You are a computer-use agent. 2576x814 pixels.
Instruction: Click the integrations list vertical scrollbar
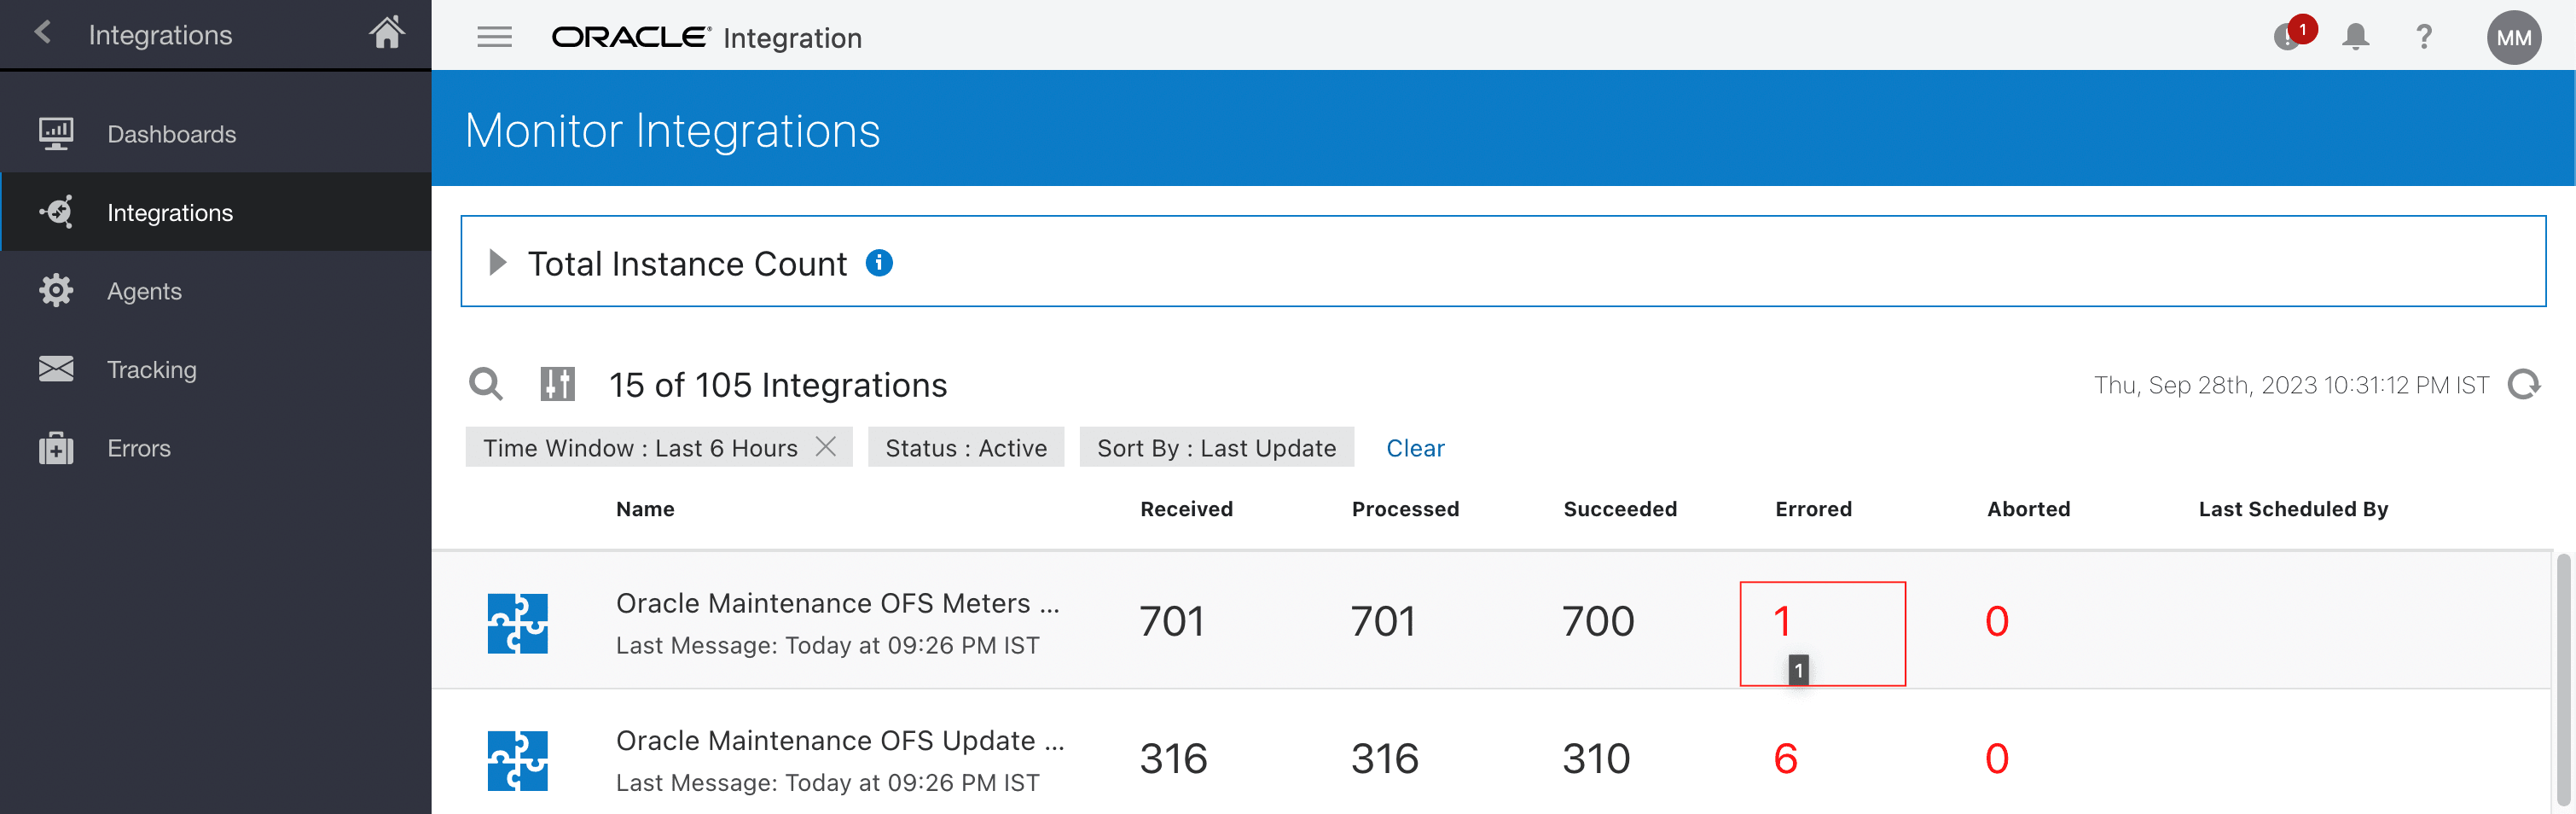click(2565, 680)
